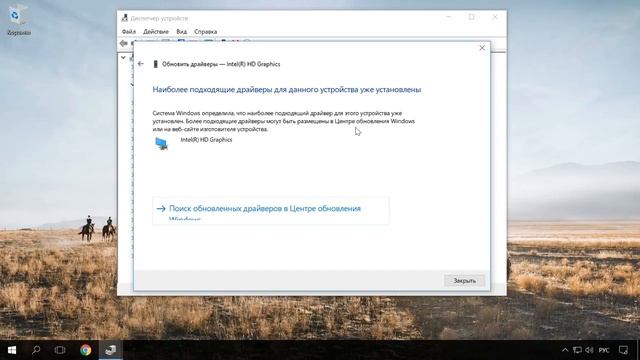Click the Intel(R) HD Graphics device icon
Viewport: 640px width, 360px height.
(x=162, y=144)
